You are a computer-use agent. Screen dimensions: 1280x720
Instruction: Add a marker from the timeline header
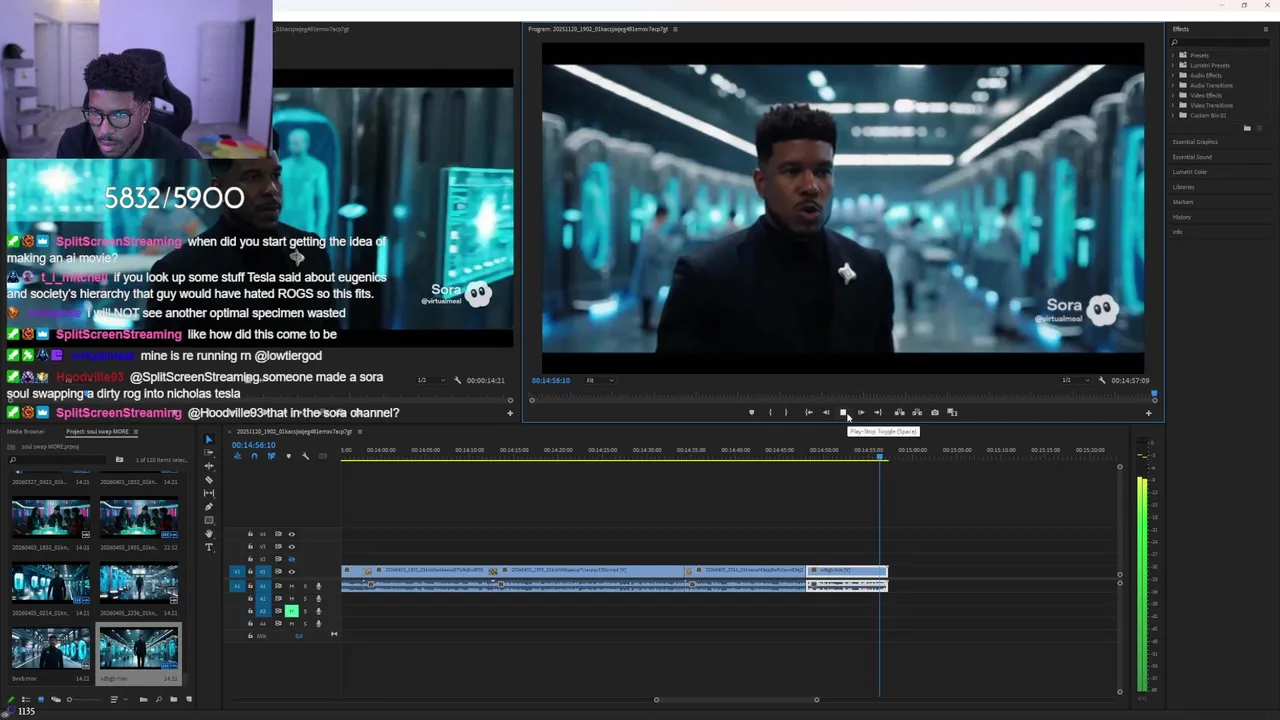click(289, 456)
